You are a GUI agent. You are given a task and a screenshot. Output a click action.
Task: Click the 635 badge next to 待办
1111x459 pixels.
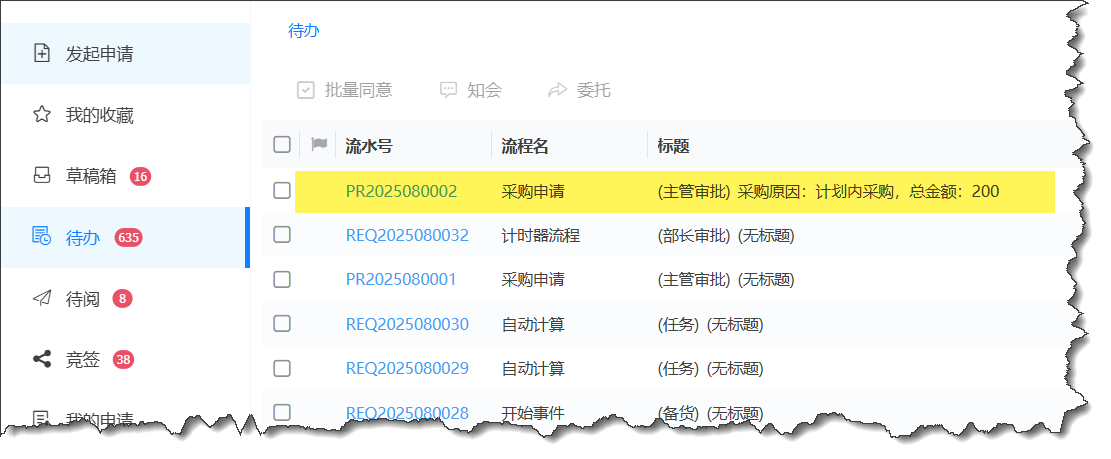coord(129,237)
